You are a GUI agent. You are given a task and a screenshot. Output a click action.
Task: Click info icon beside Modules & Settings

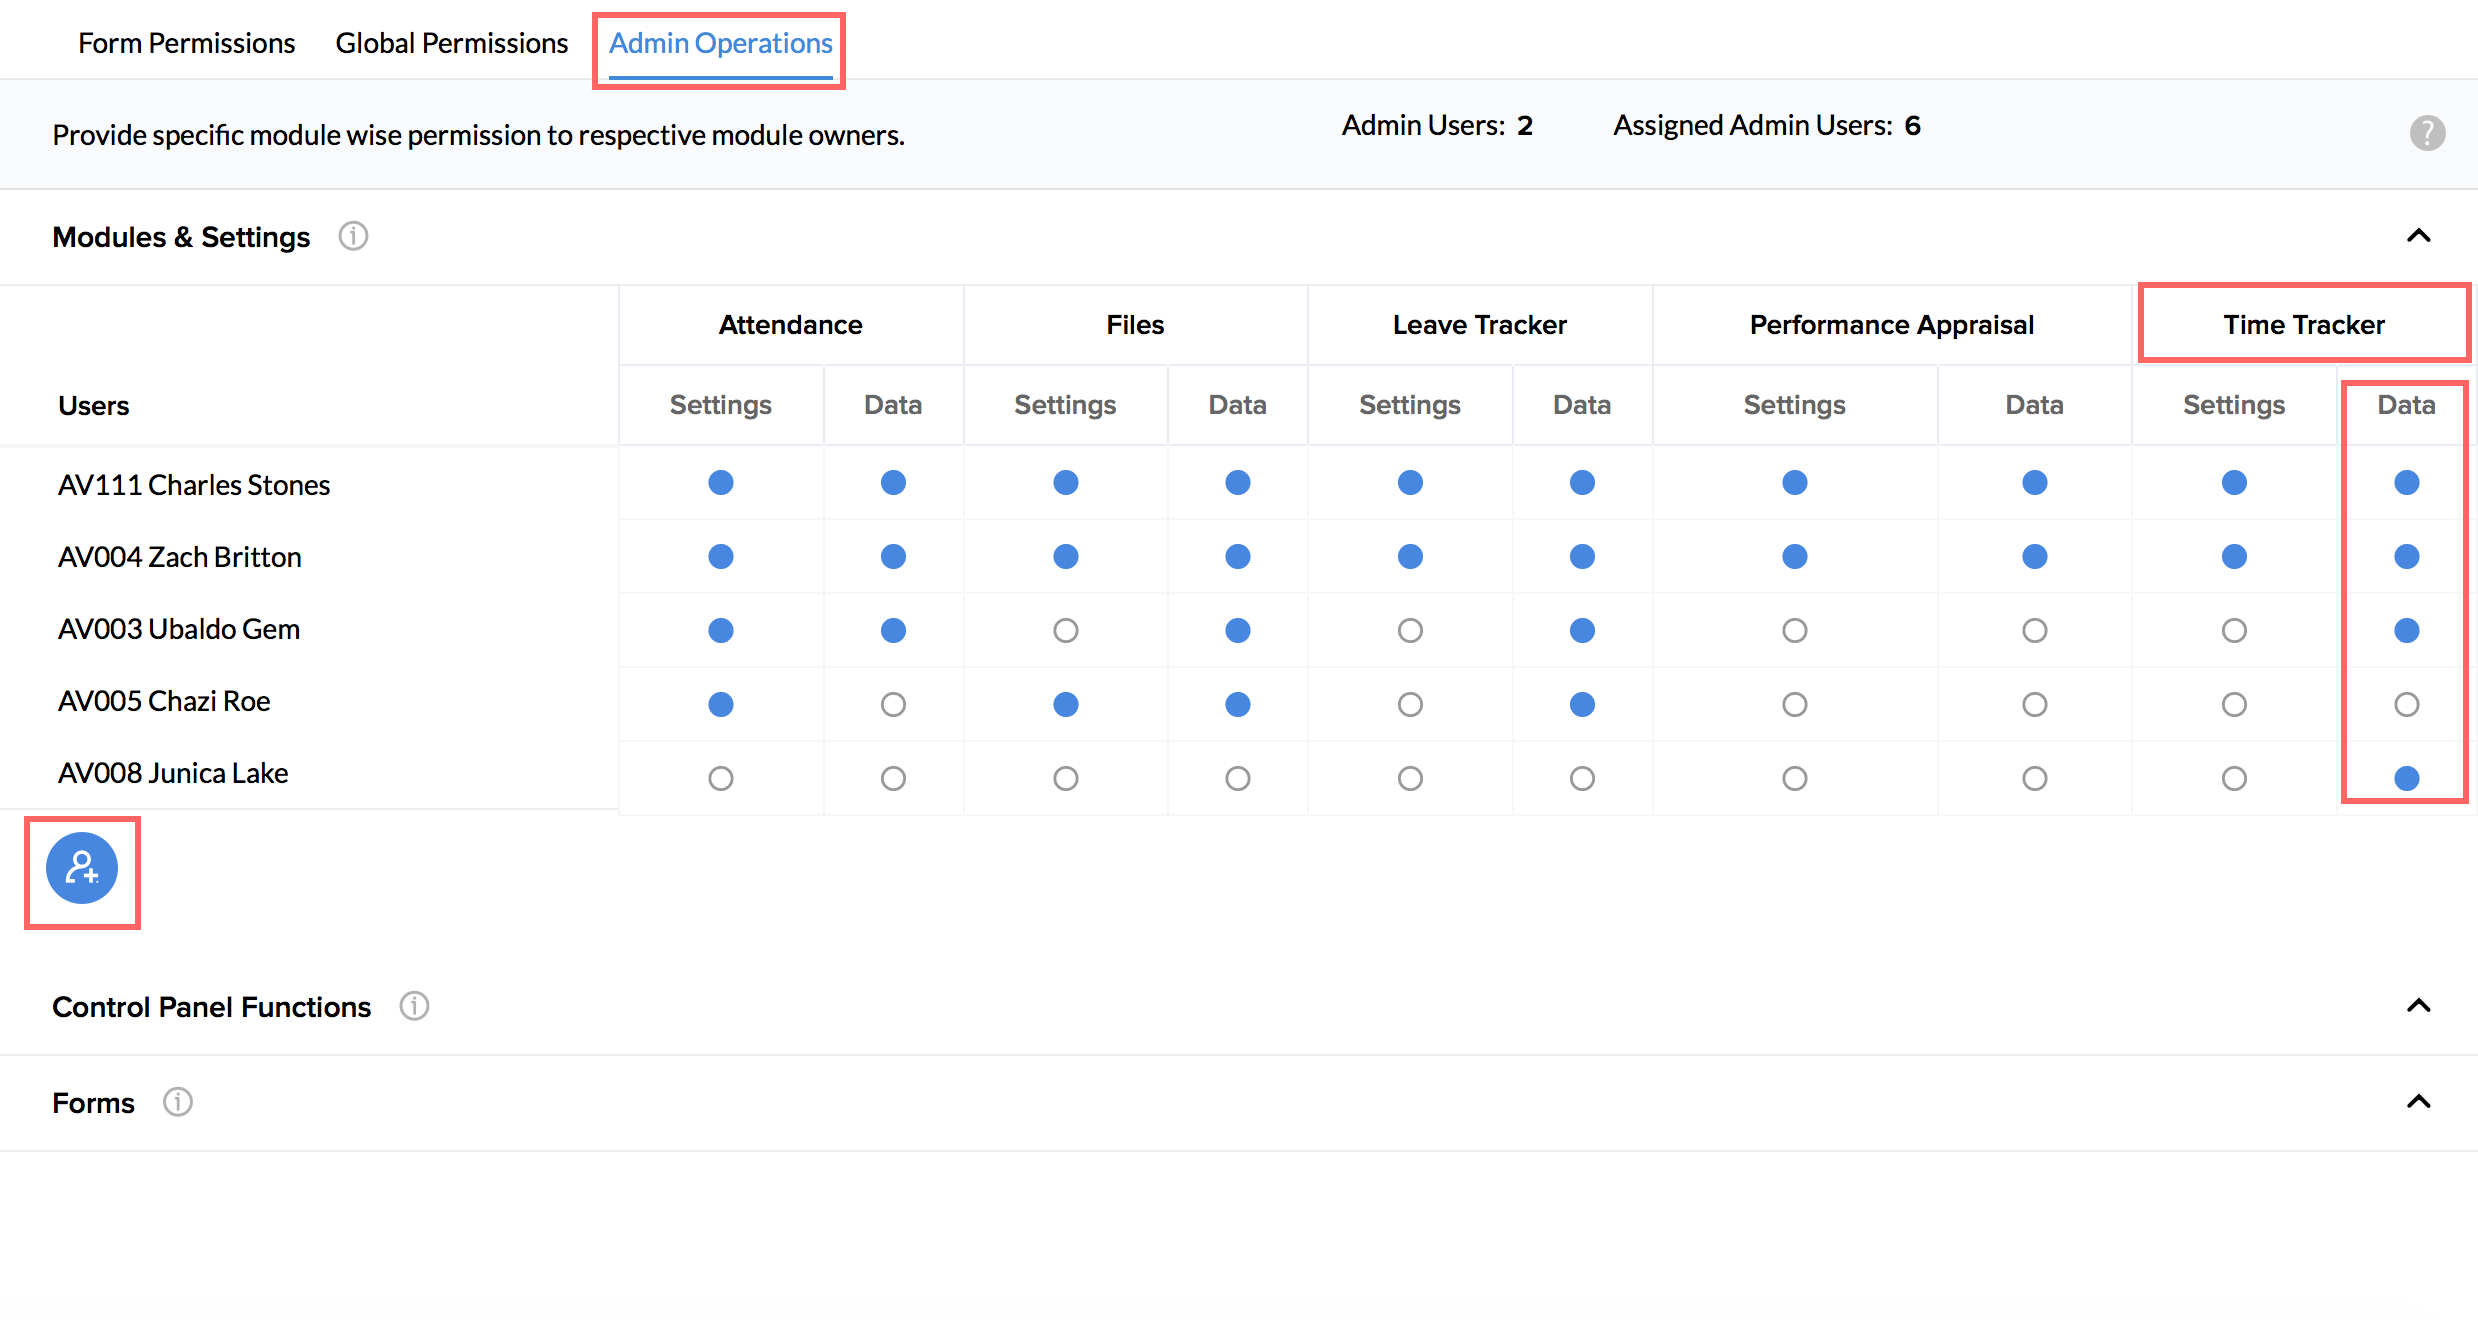(x=353, y=237)
